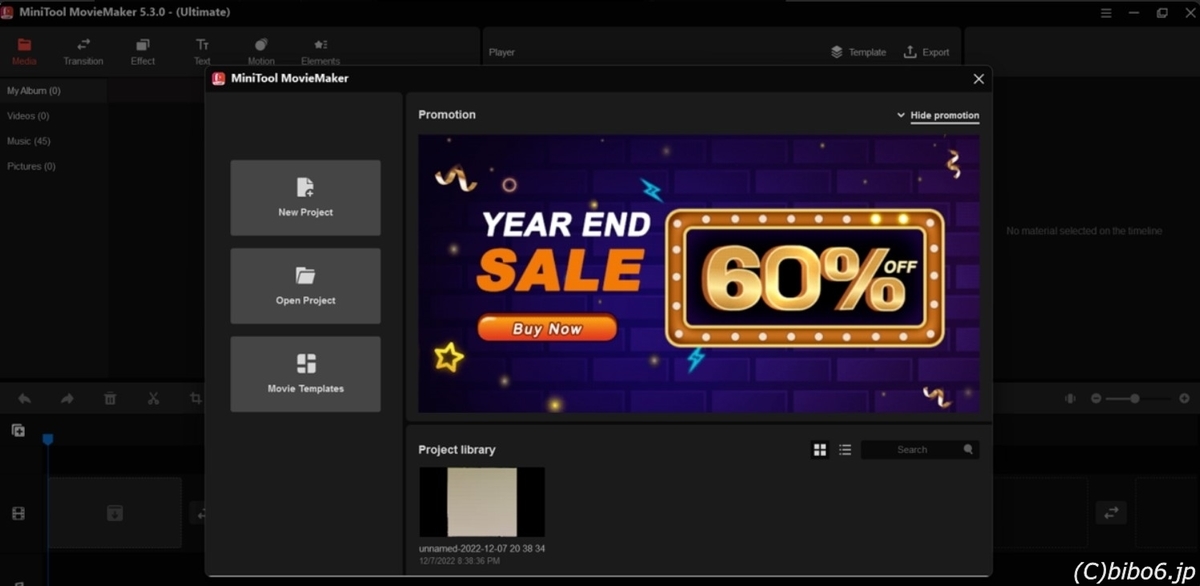
Task: Click the transition swap icon right of timeline
Action: 1110,512
